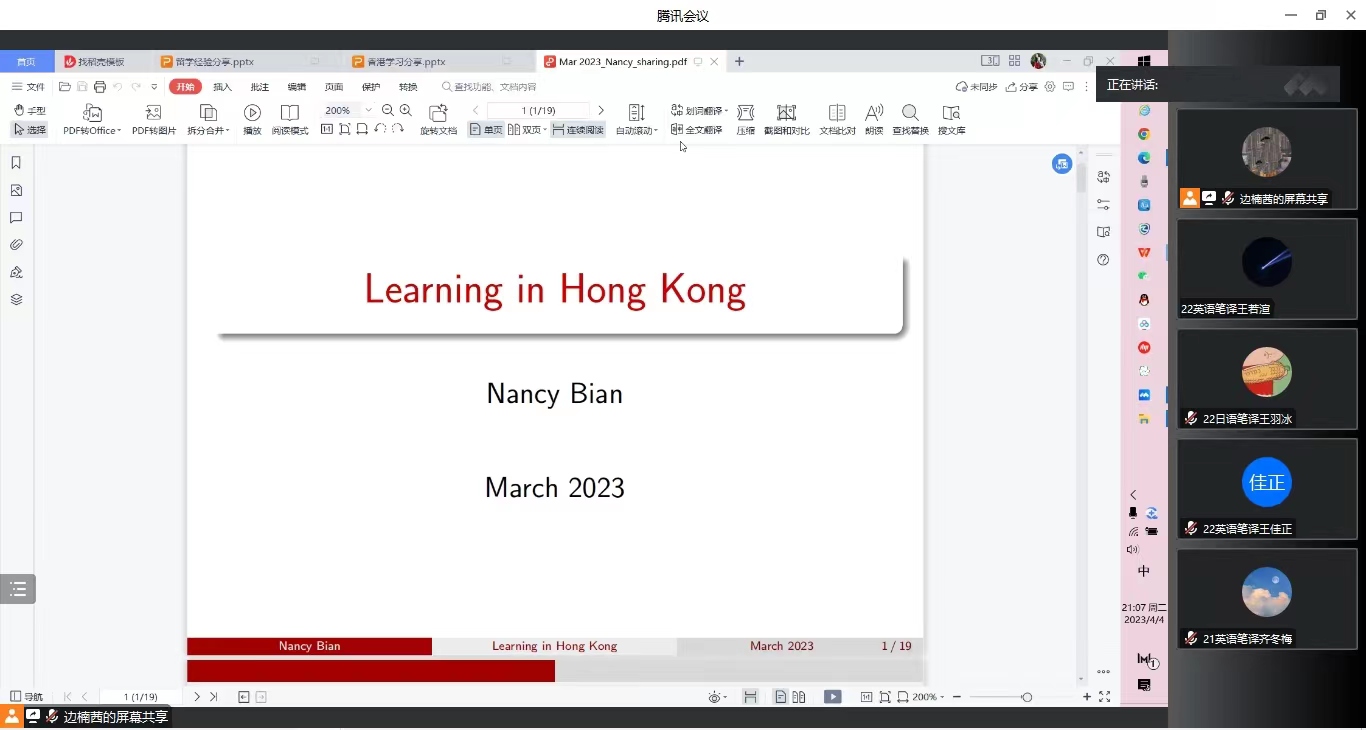Viewport: 1366px width, 730px height.
Task: Toggle 单页 single page view
Action: click(486, 130)
